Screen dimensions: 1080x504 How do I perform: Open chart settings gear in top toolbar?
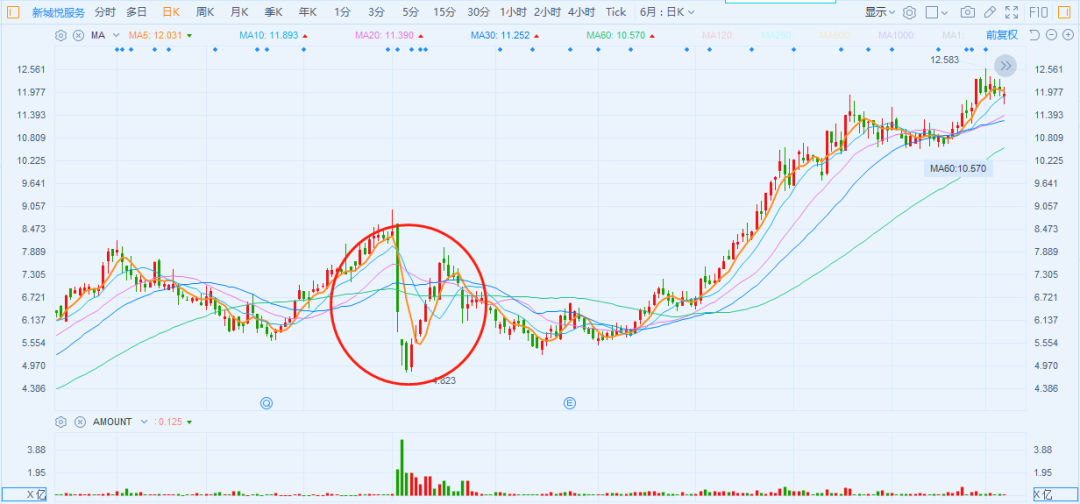point(909,12)
